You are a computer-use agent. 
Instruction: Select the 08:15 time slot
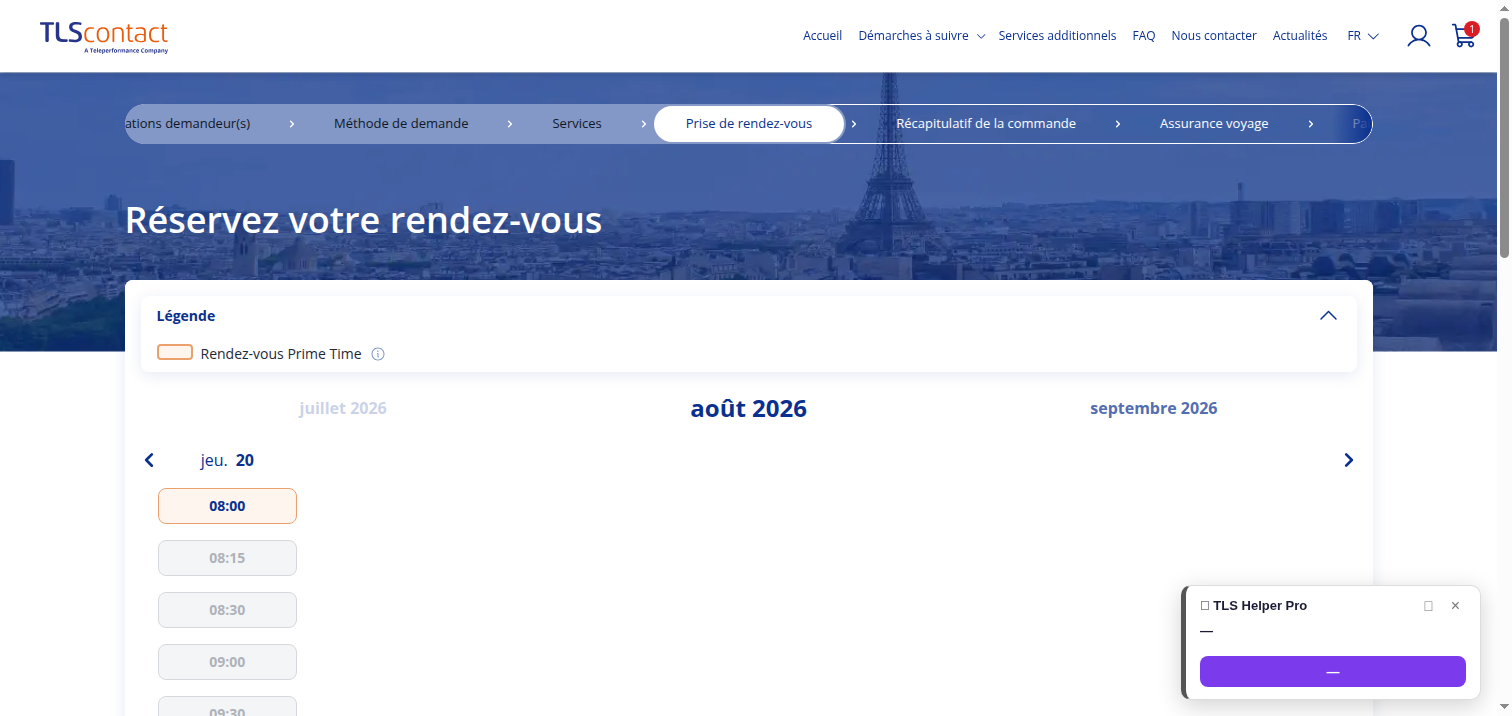click(227, 558)
